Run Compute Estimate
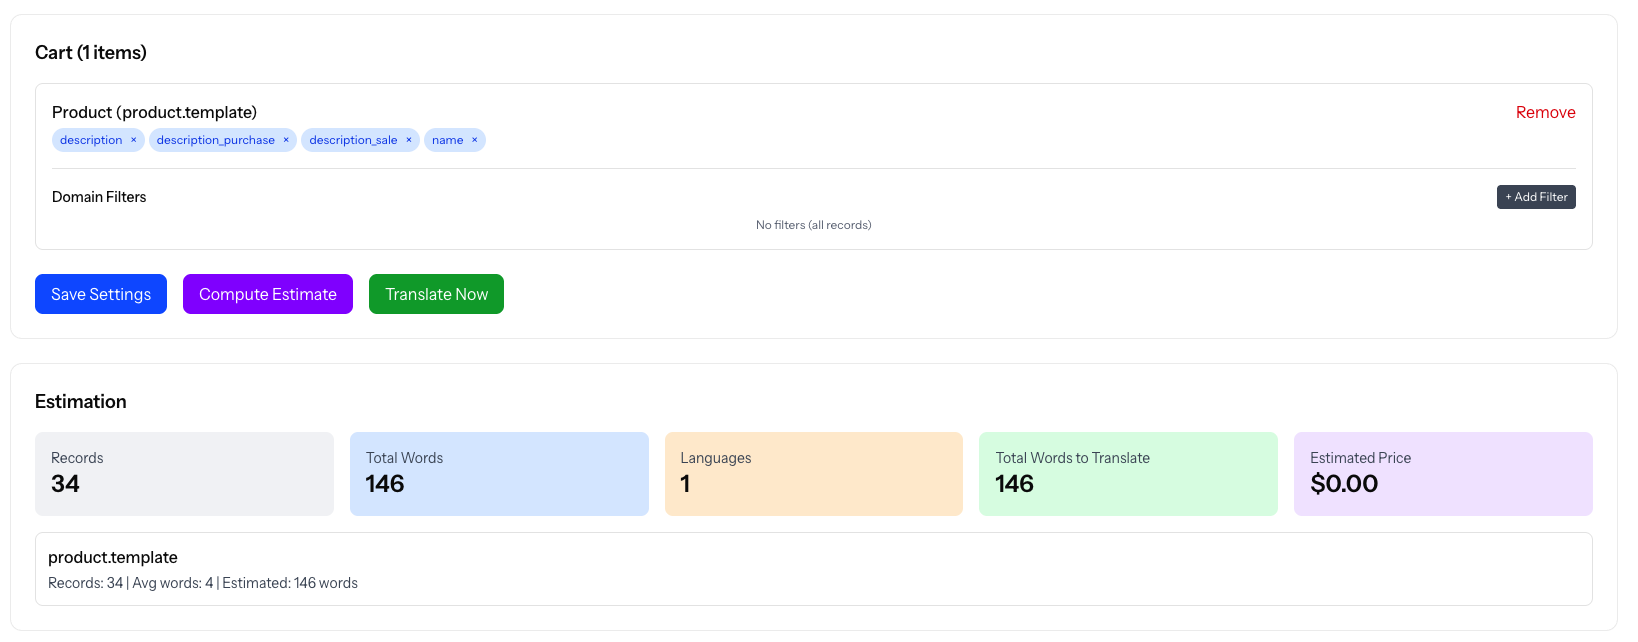Screen dimensions: 1638x642 click(268, 294)
